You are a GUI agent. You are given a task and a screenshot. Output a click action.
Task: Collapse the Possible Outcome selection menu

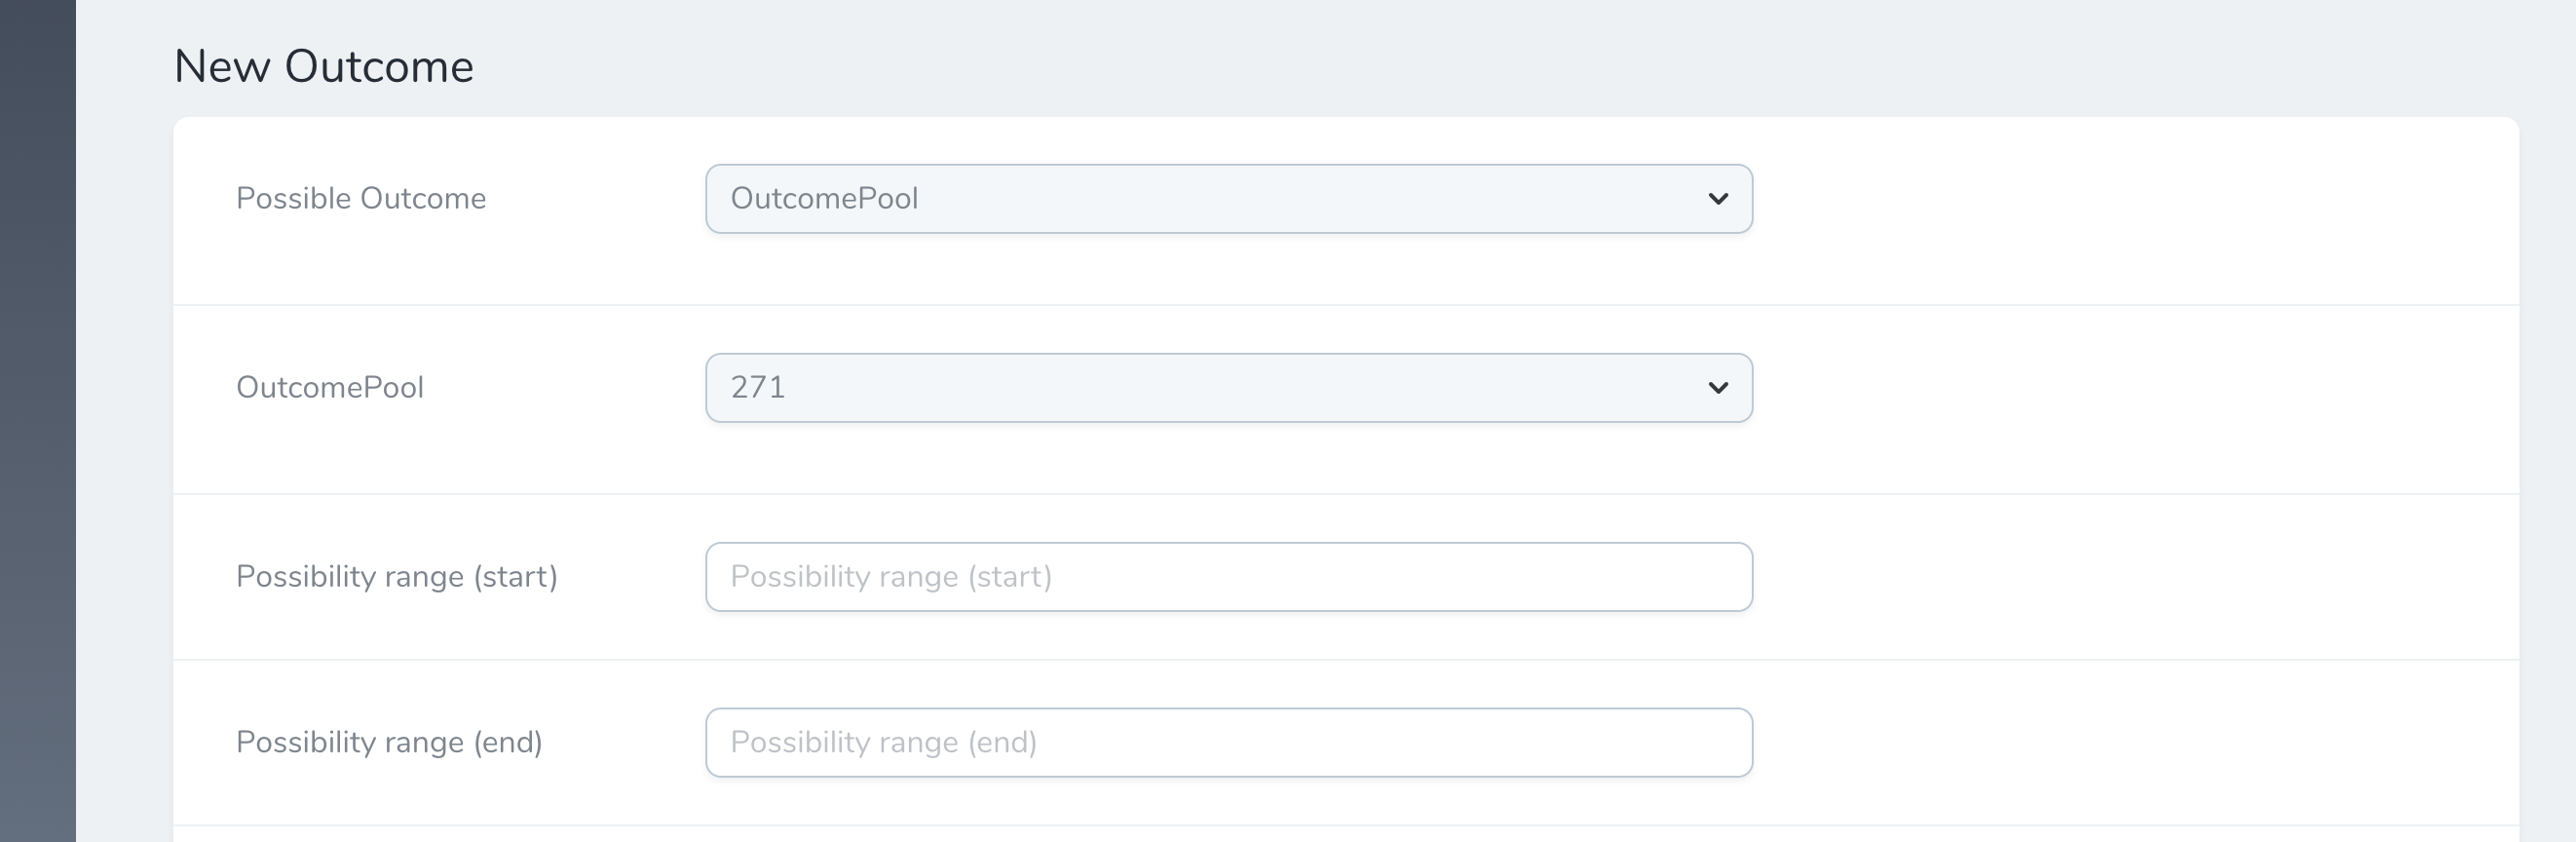(1228, 198)
